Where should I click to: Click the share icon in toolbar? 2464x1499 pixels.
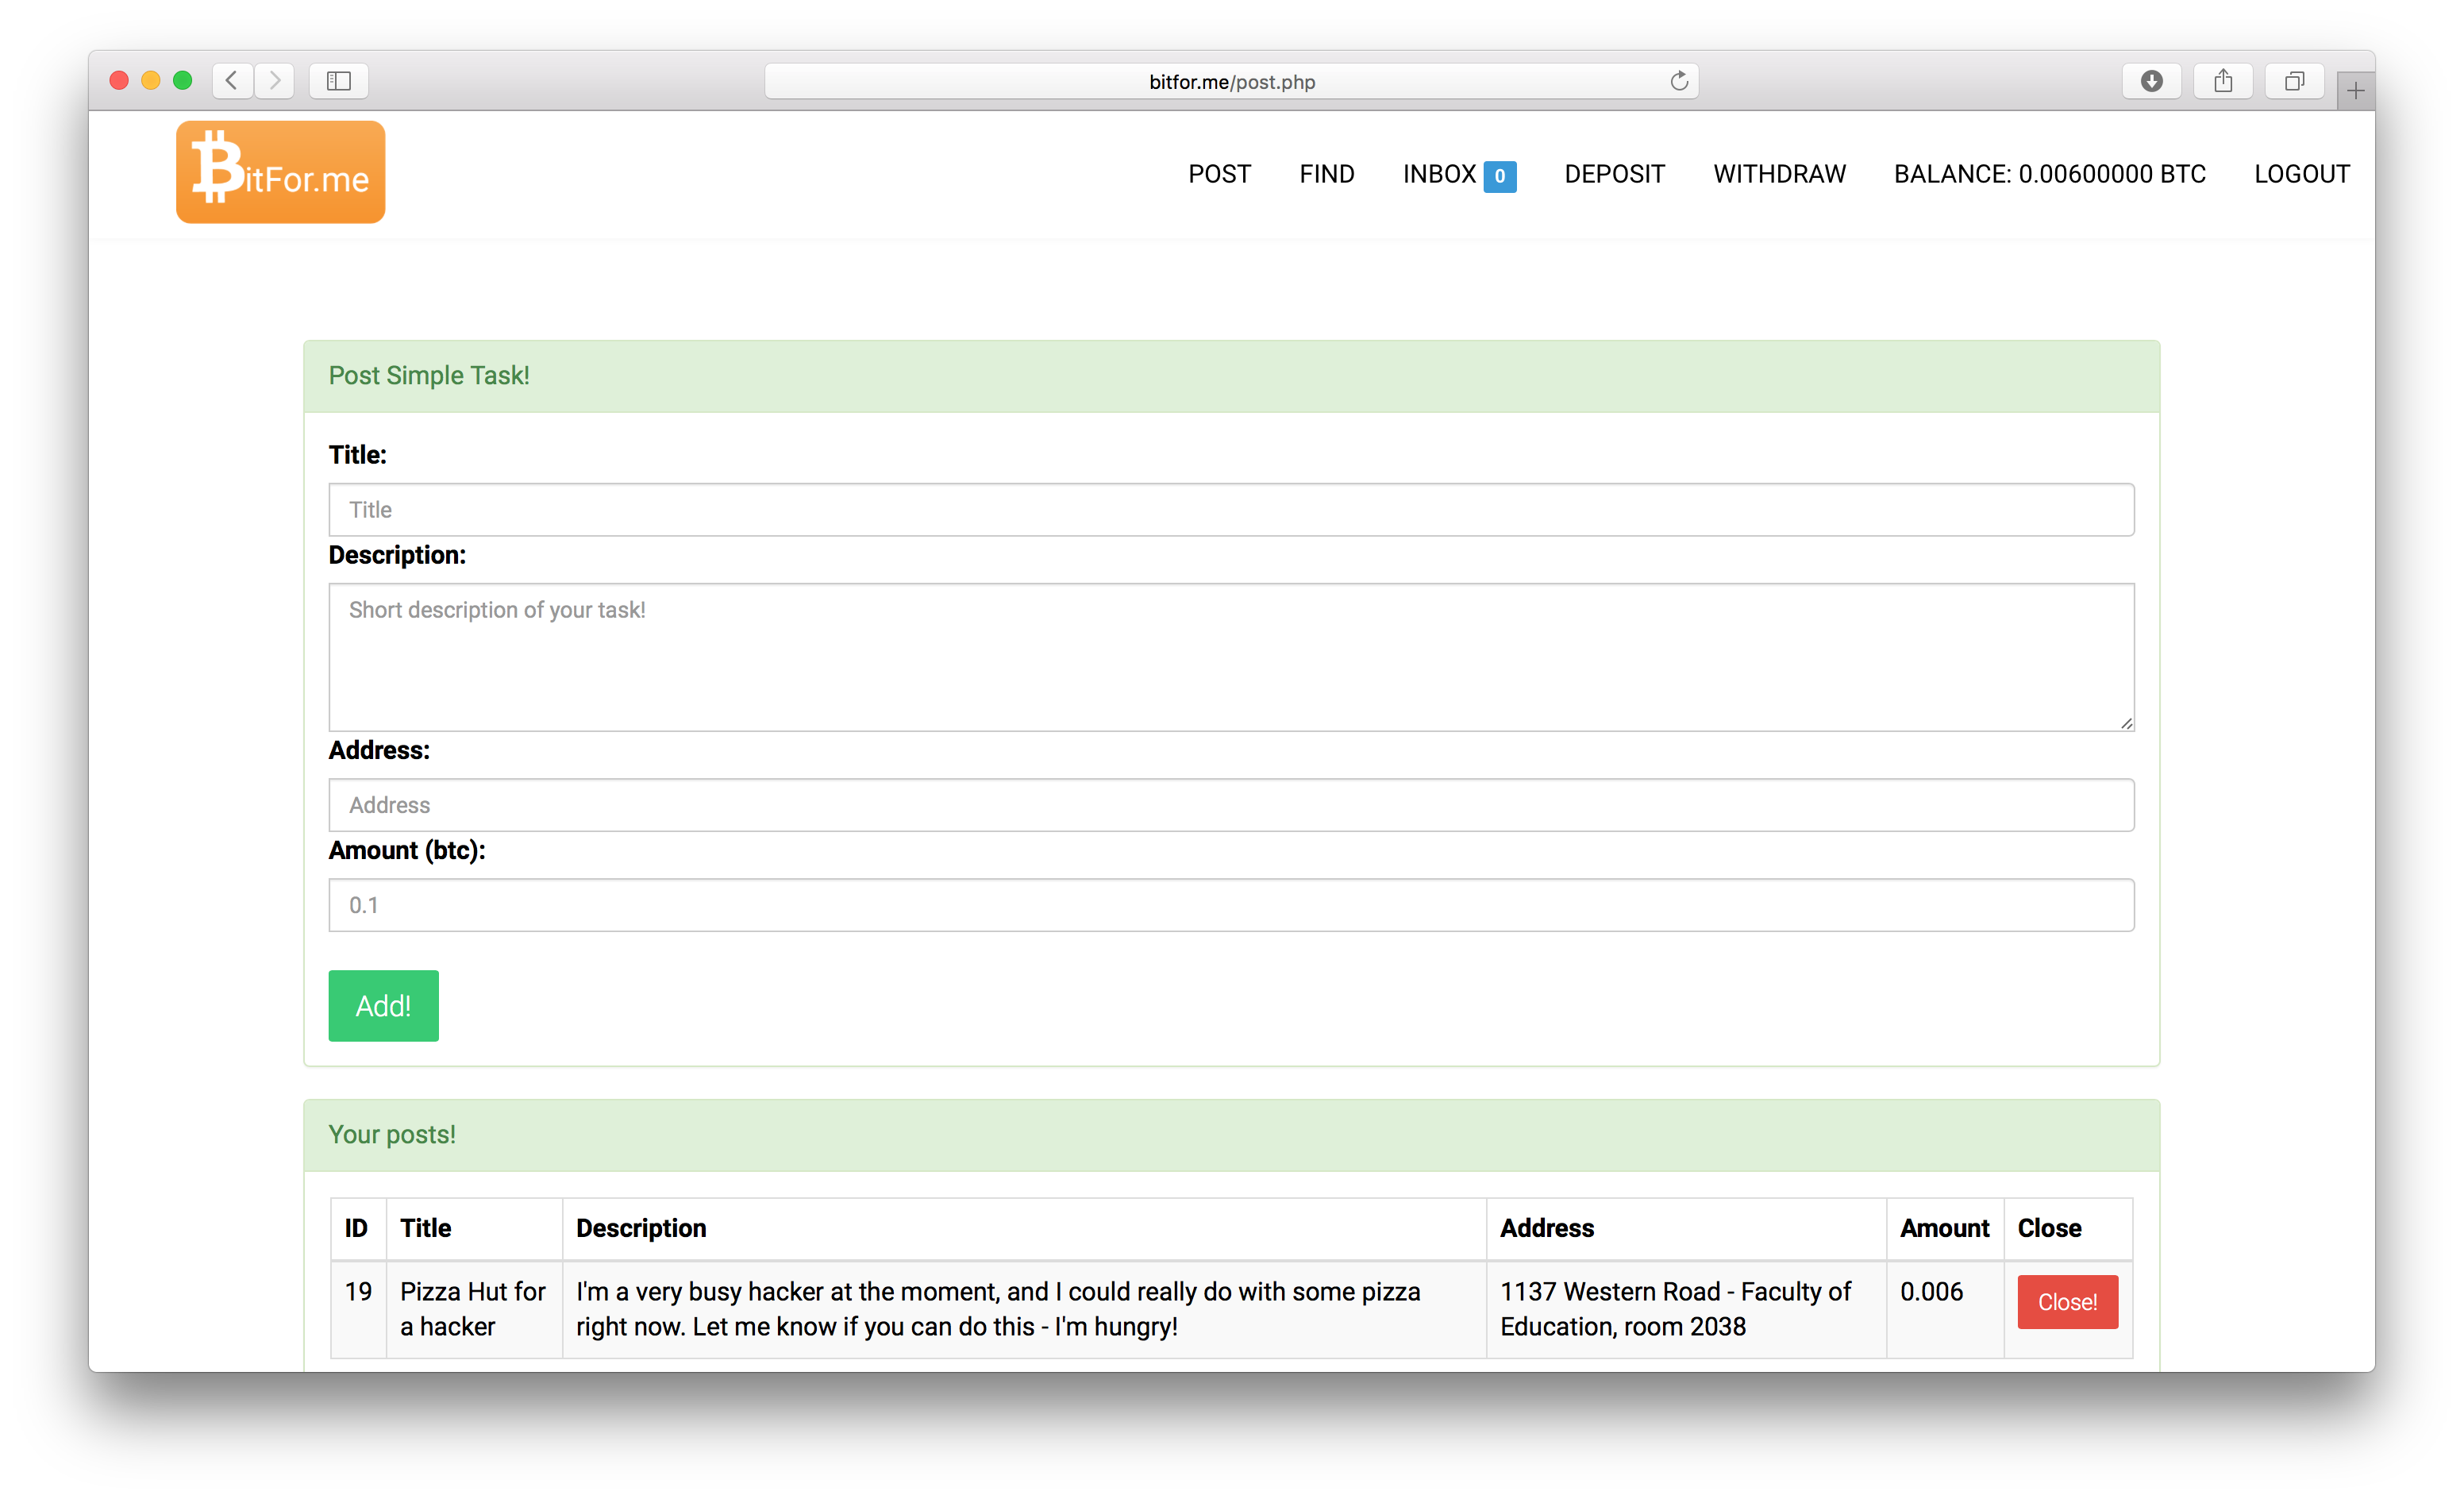2222,81
